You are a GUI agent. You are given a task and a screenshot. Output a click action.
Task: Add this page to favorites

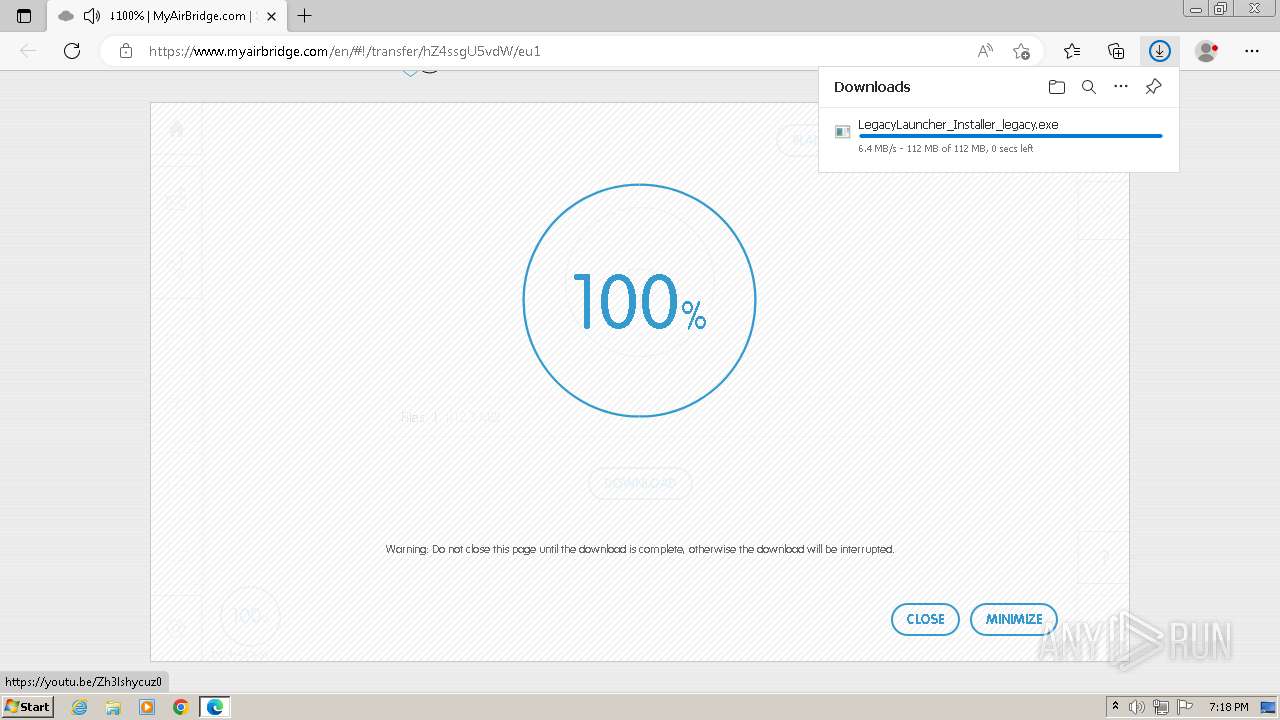coord(1021,51)
